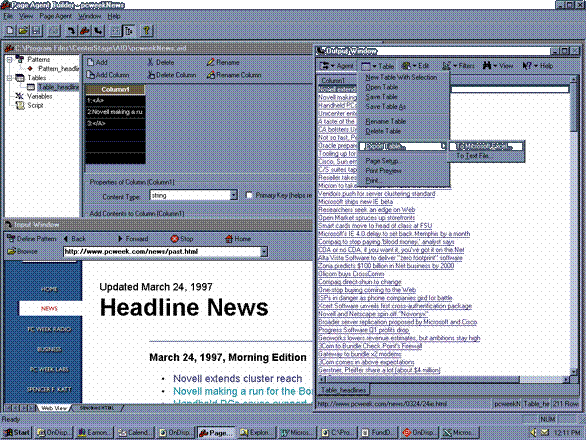The width and height of the screenshot is (586, 440).
Task: Click the NEWS sidebar link
Action: point(49,308)
